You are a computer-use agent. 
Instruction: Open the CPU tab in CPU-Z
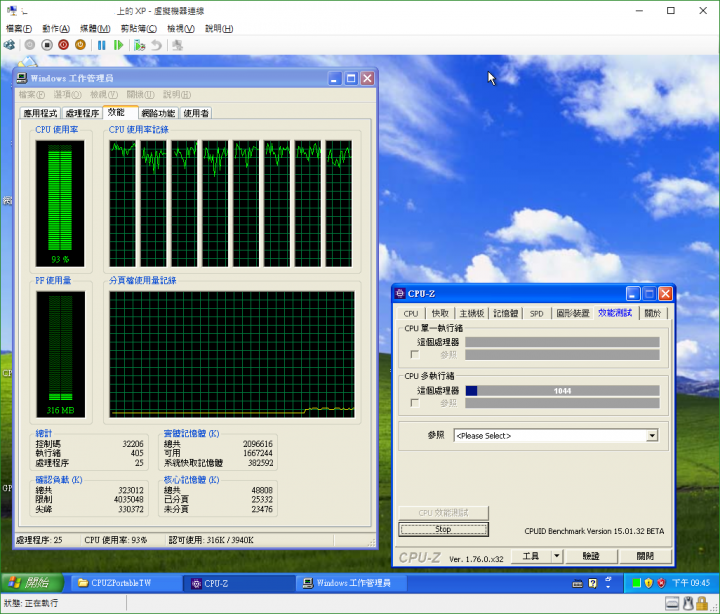pyautogui.click(x=411, y=314)
